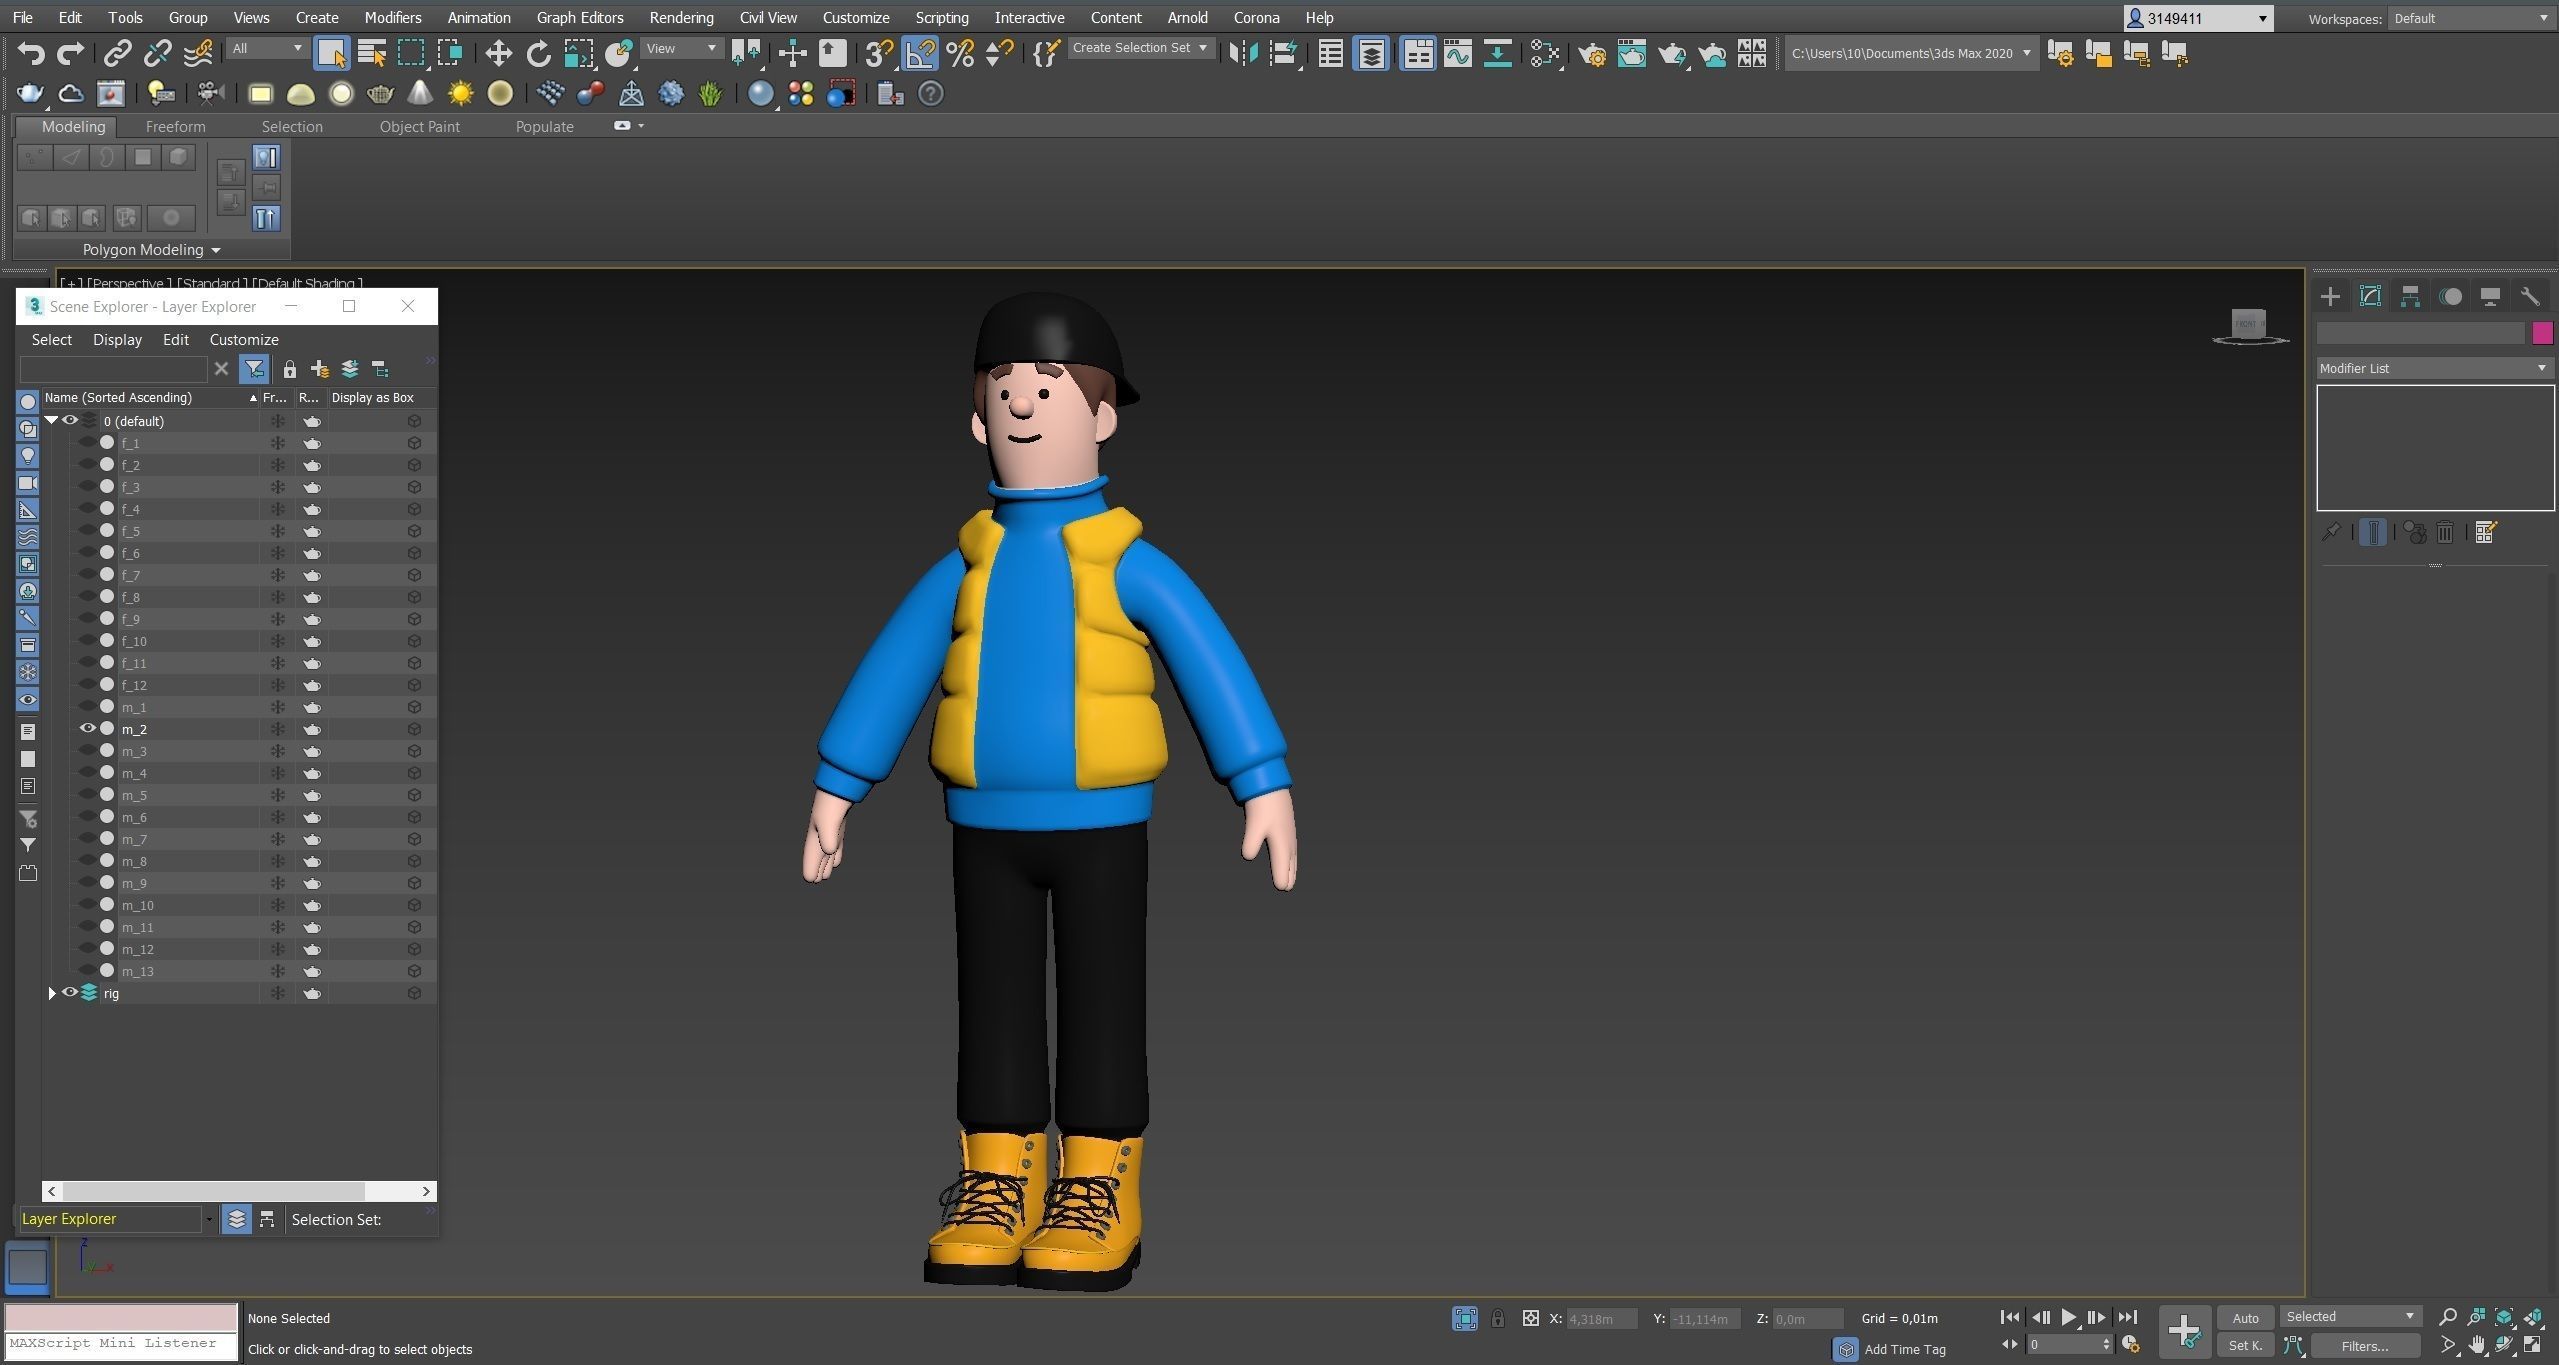The height and width of the screenshot is (1365, 2559).
Task: Click the object name field in command panel
Action: [2421, 333]
